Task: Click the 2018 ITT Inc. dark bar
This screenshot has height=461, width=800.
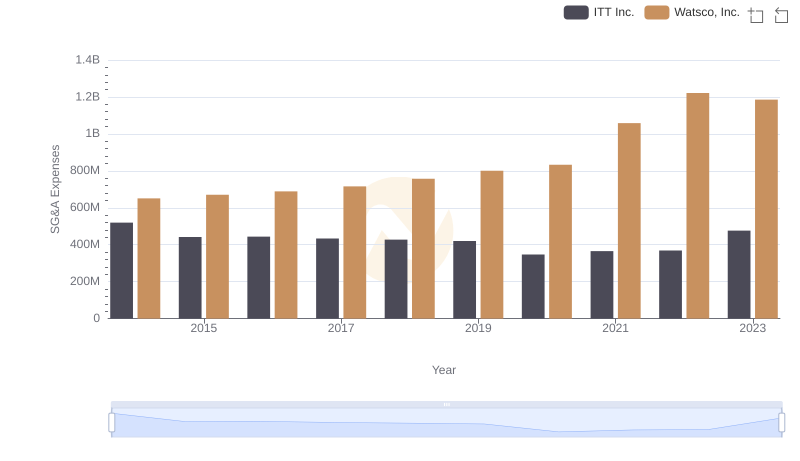Action: click(396, 279)
